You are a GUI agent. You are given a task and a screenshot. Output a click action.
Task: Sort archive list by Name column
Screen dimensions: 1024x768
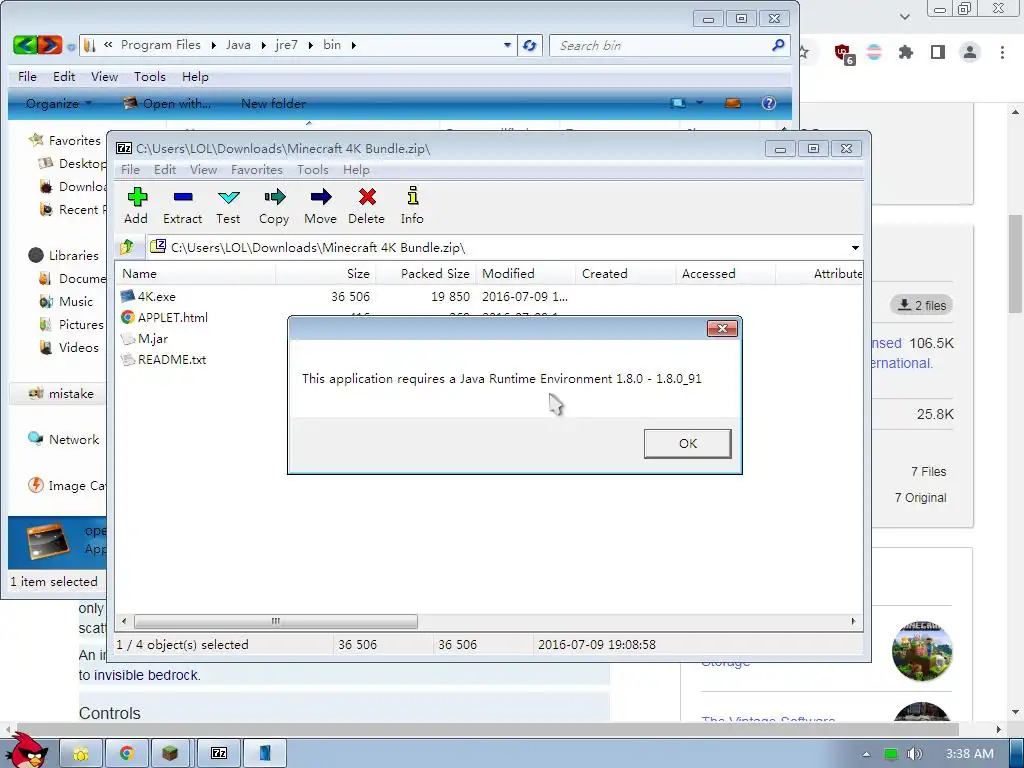pyautogui.click(x=195, y=274)
